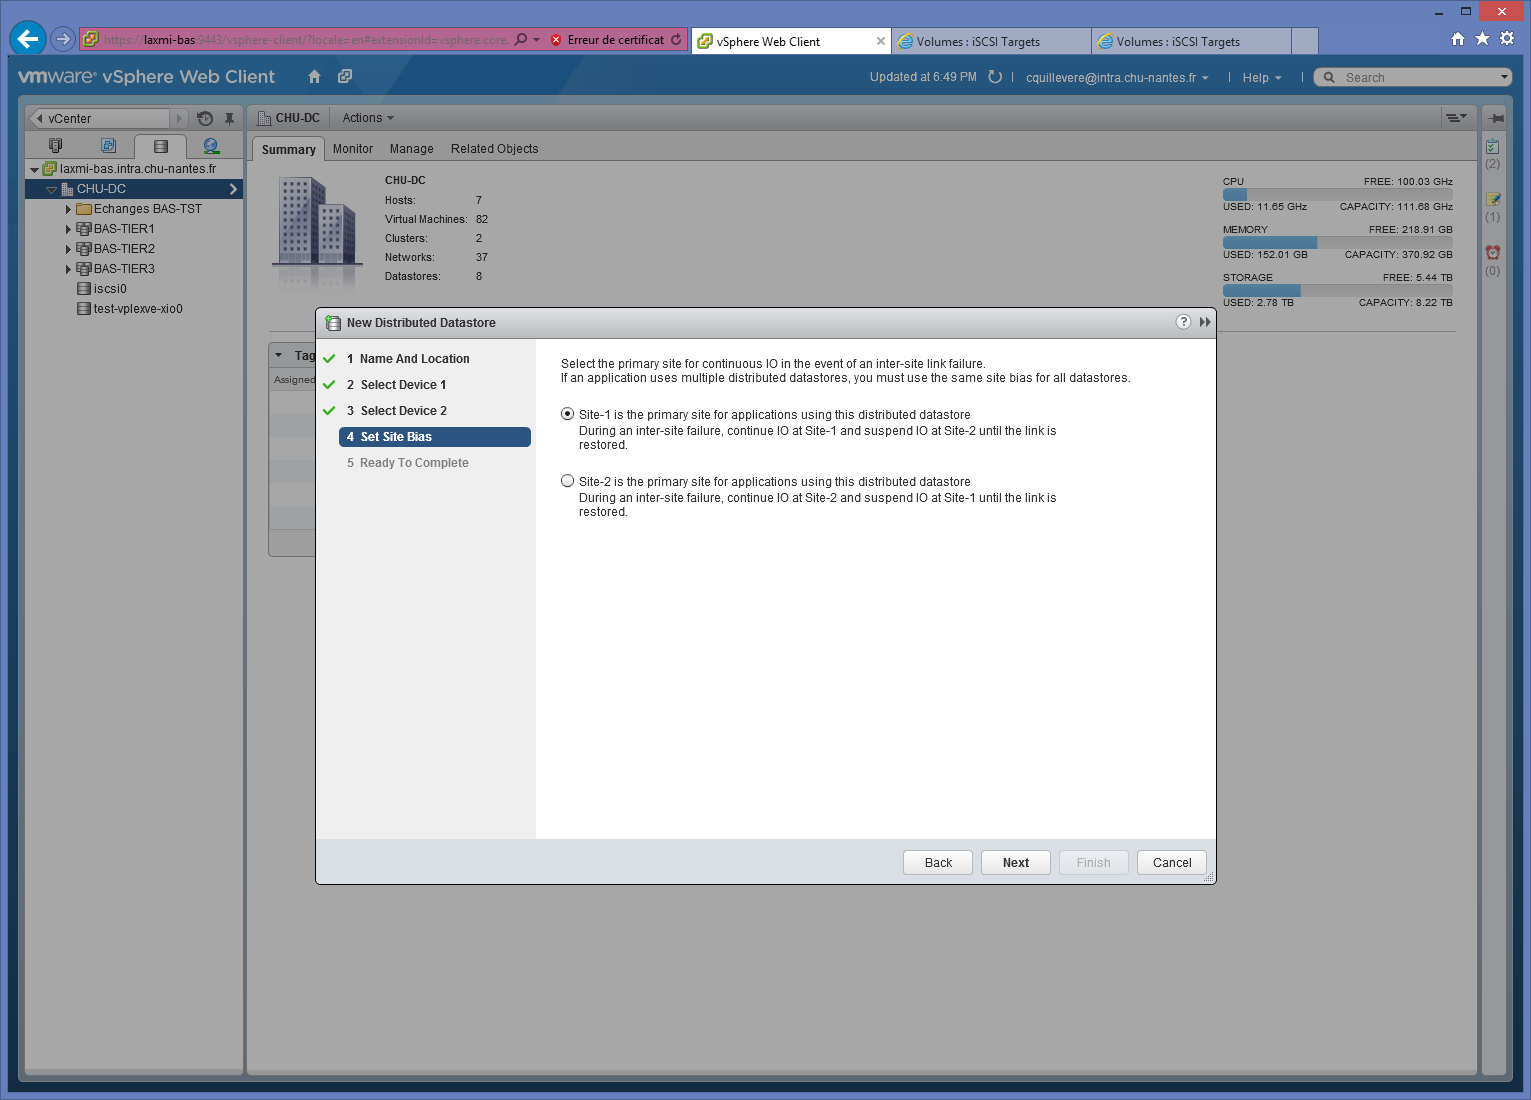Screen dimensions: 1531x1100
Task: Open the Actions dropdown menu
Action: pyautogui.click(x=367, y=118)
